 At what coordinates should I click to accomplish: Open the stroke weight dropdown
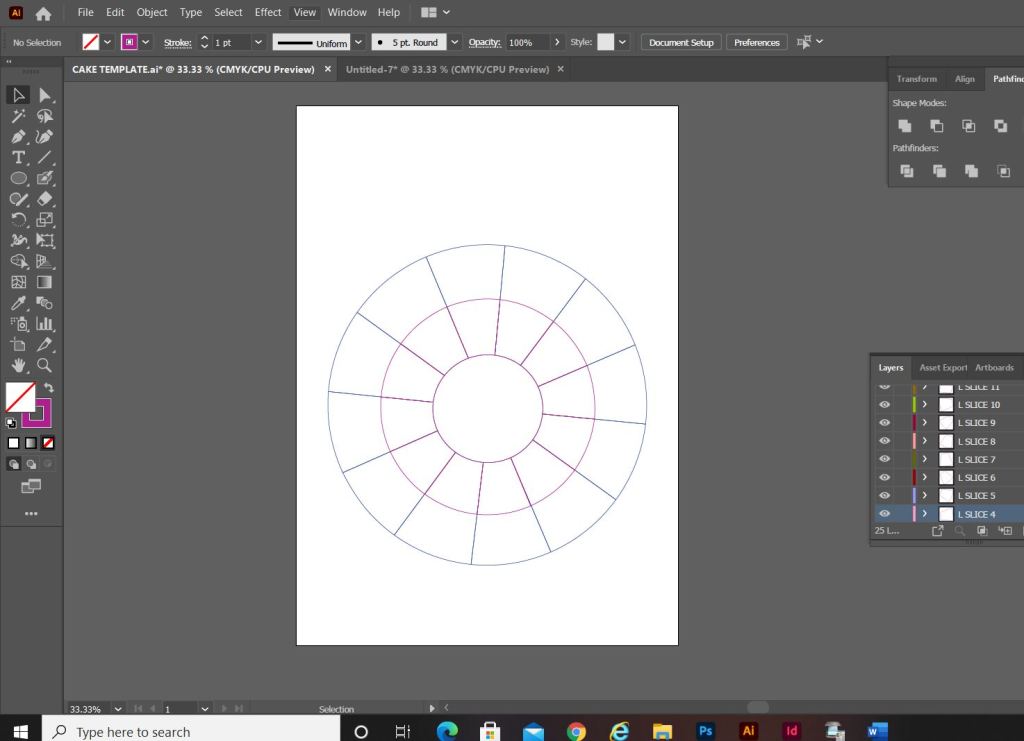258,43
